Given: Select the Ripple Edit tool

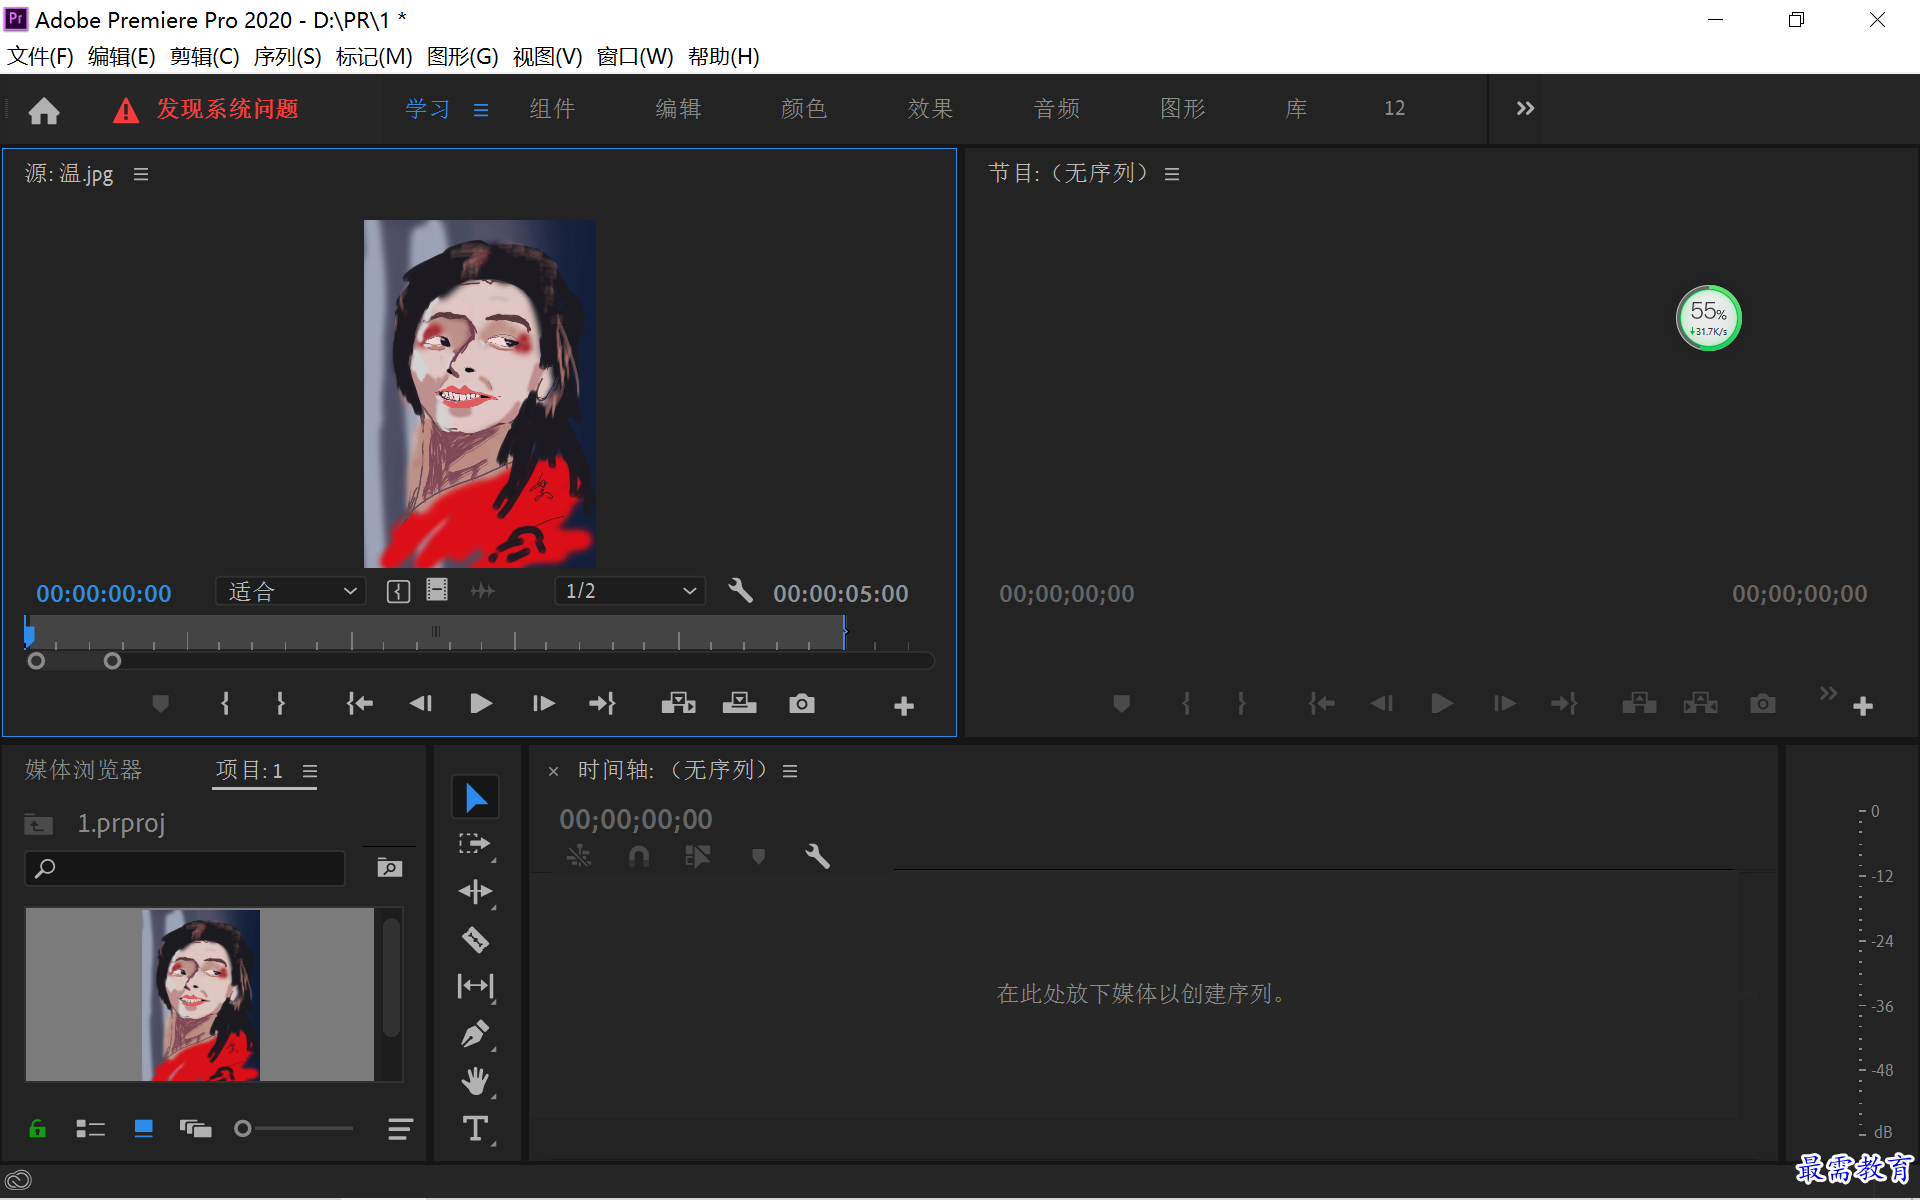Looking at the screenshot, I should point(476,891).
